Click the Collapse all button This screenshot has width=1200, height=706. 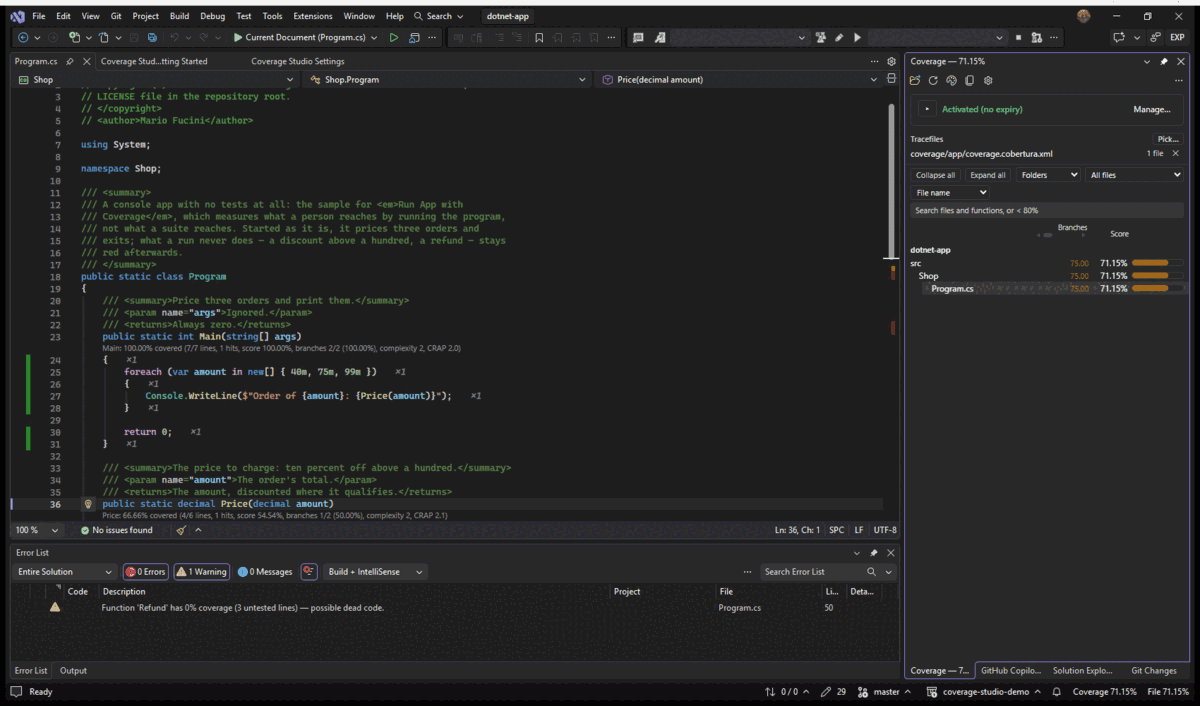coord(936,175)
